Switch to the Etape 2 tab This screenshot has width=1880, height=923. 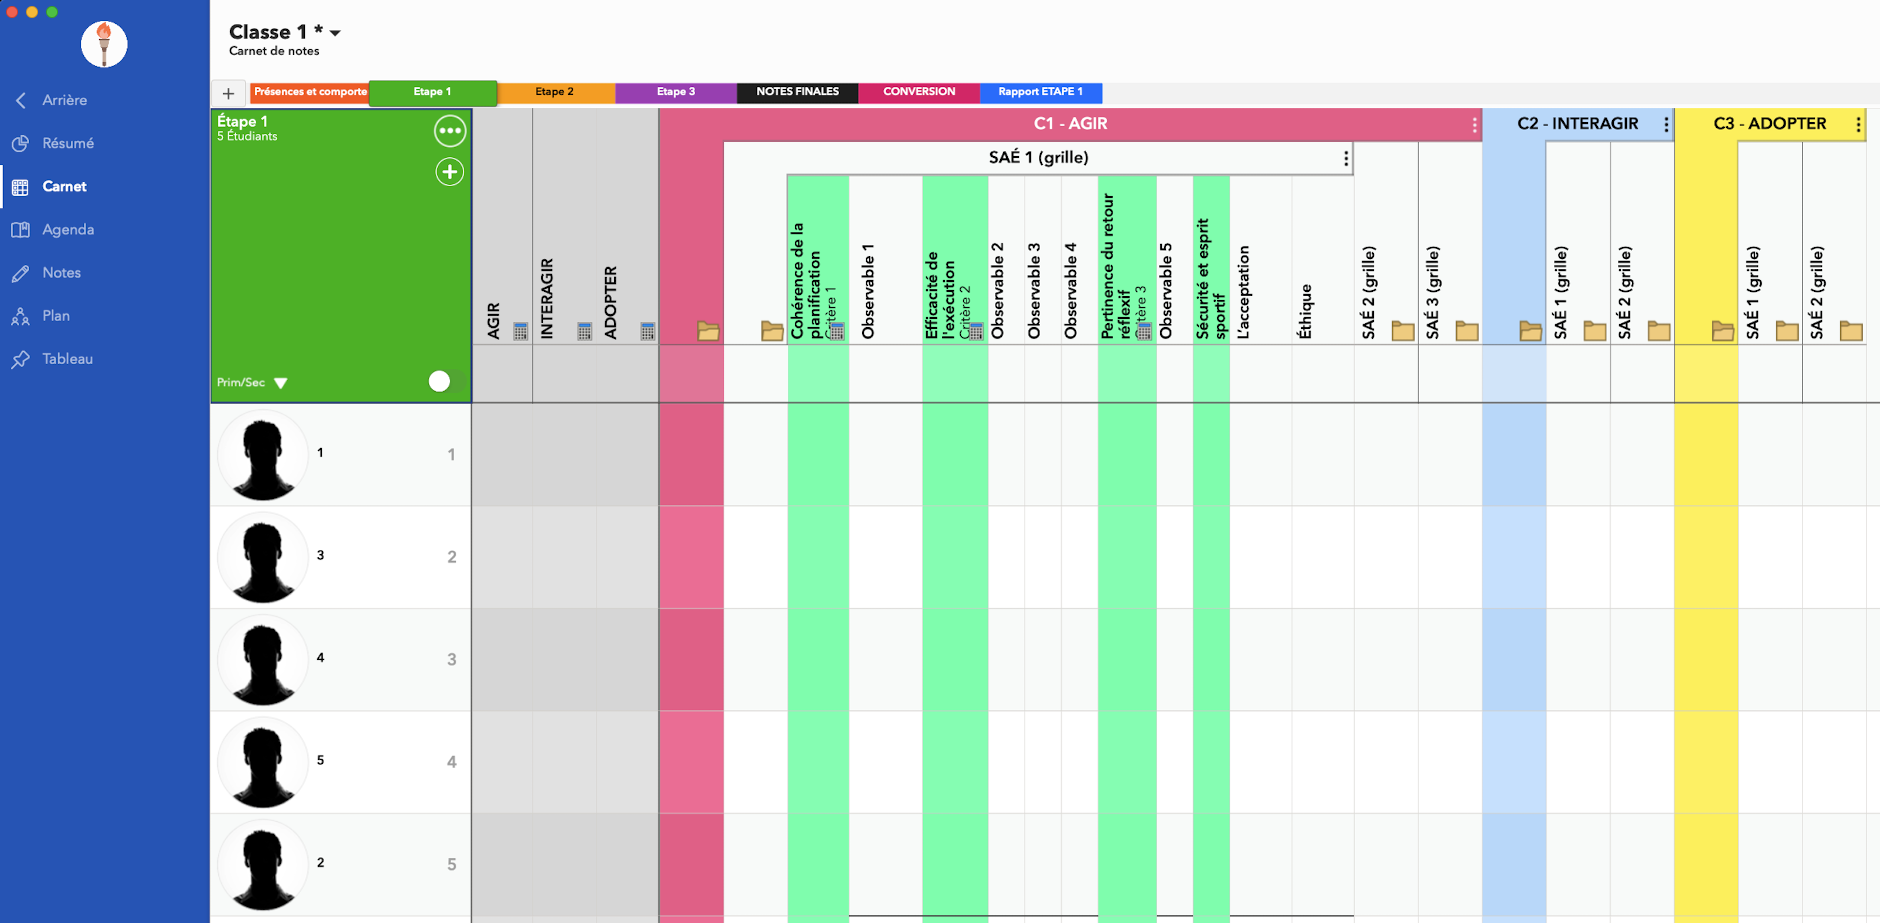click(555, 92)
